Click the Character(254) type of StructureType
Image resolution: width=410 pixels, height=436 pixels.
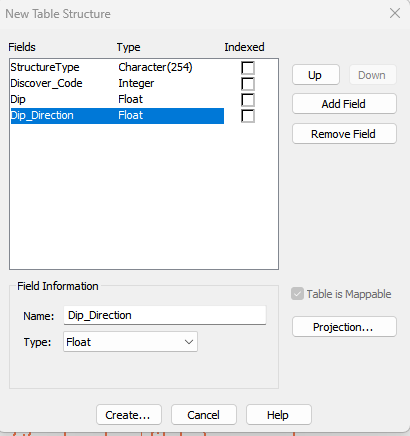(x=155, y=67)
